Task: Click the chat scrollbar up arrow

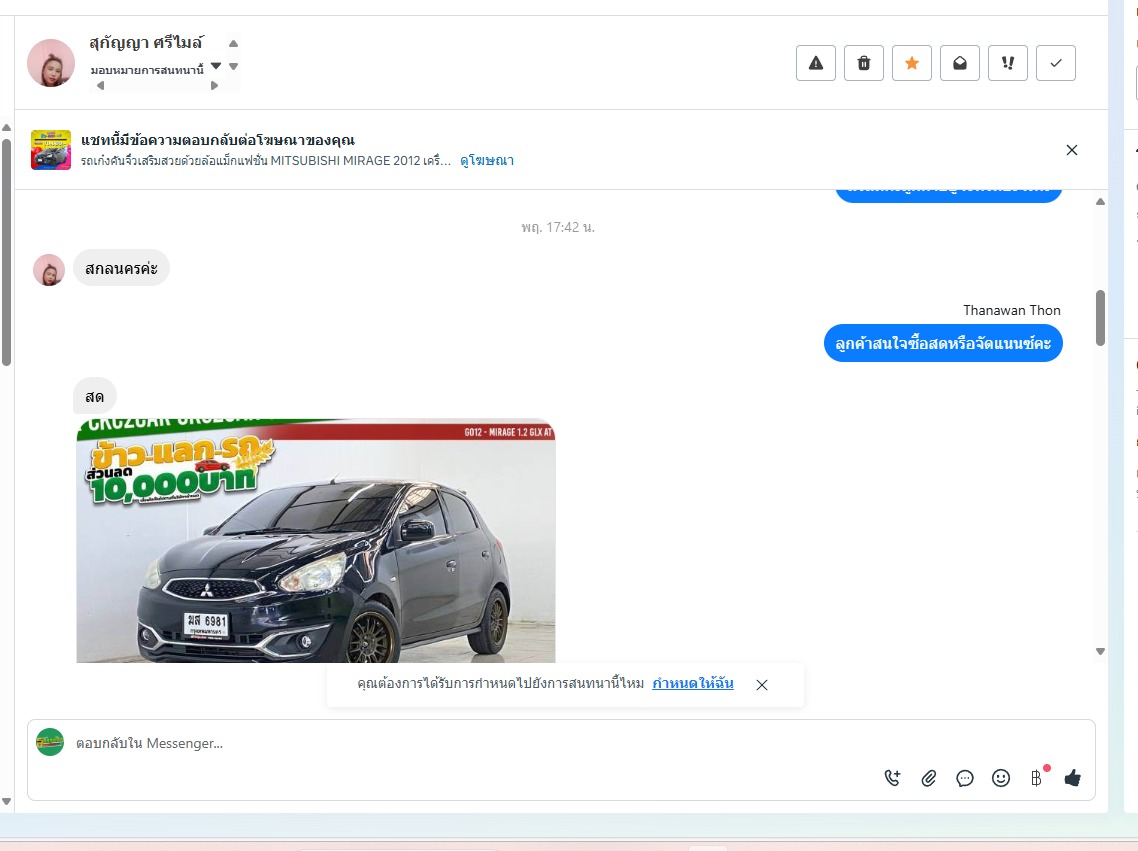Action: click(1100, 202)
